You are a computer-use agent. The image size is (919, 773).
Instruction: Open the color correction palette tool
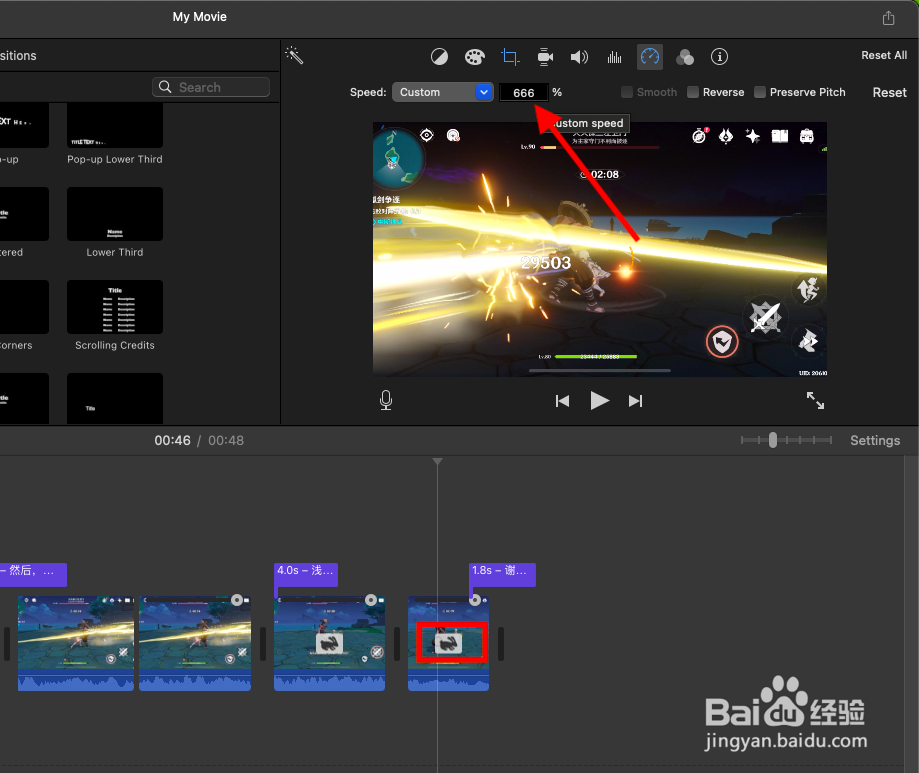(x=475, y=57)
